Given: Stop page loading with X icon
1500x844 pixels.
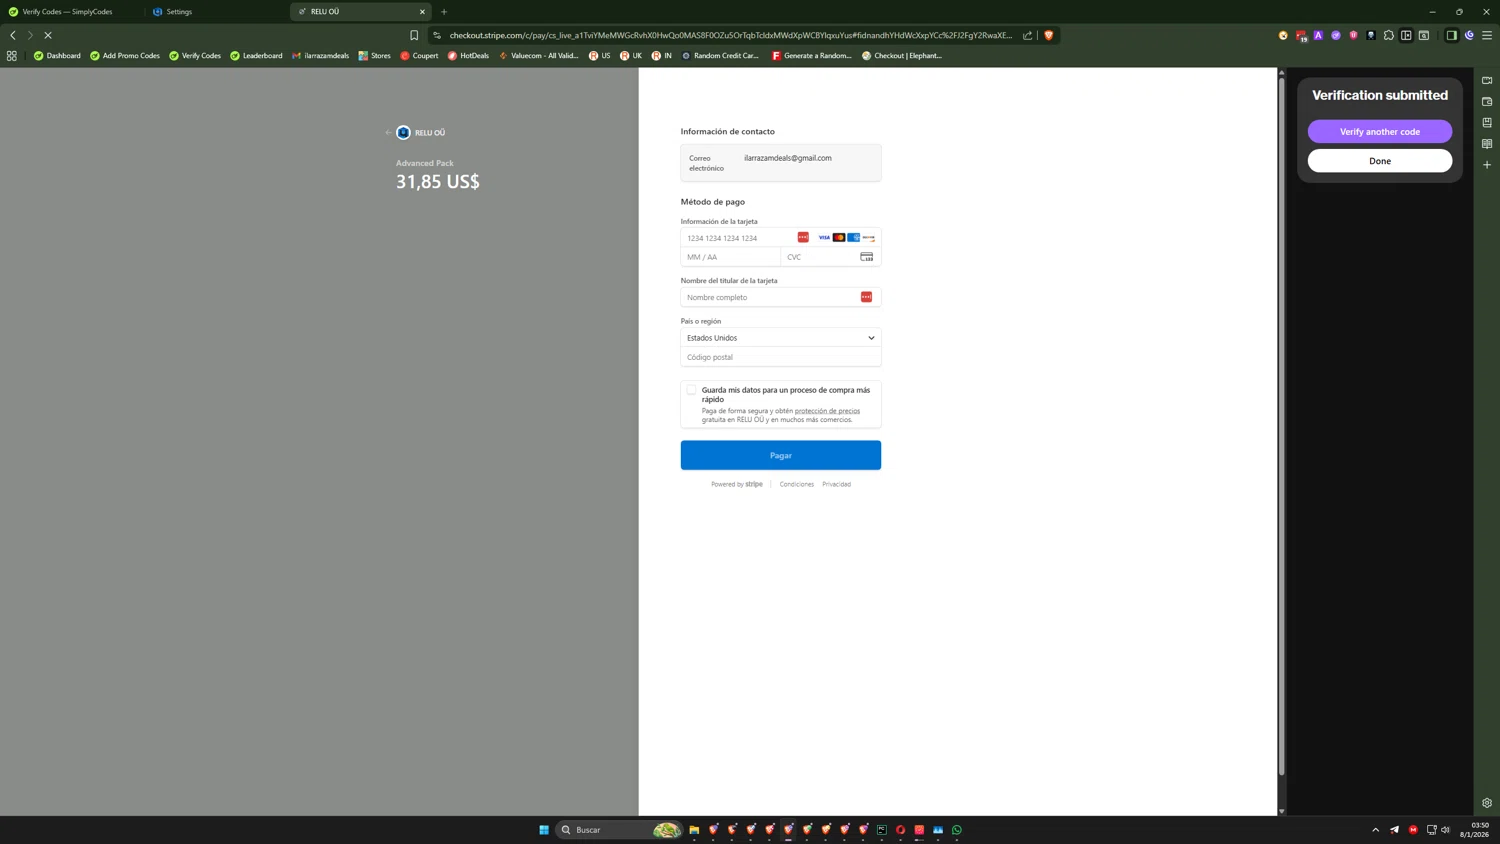Looking at the screenshot, I should coord(48,35).
